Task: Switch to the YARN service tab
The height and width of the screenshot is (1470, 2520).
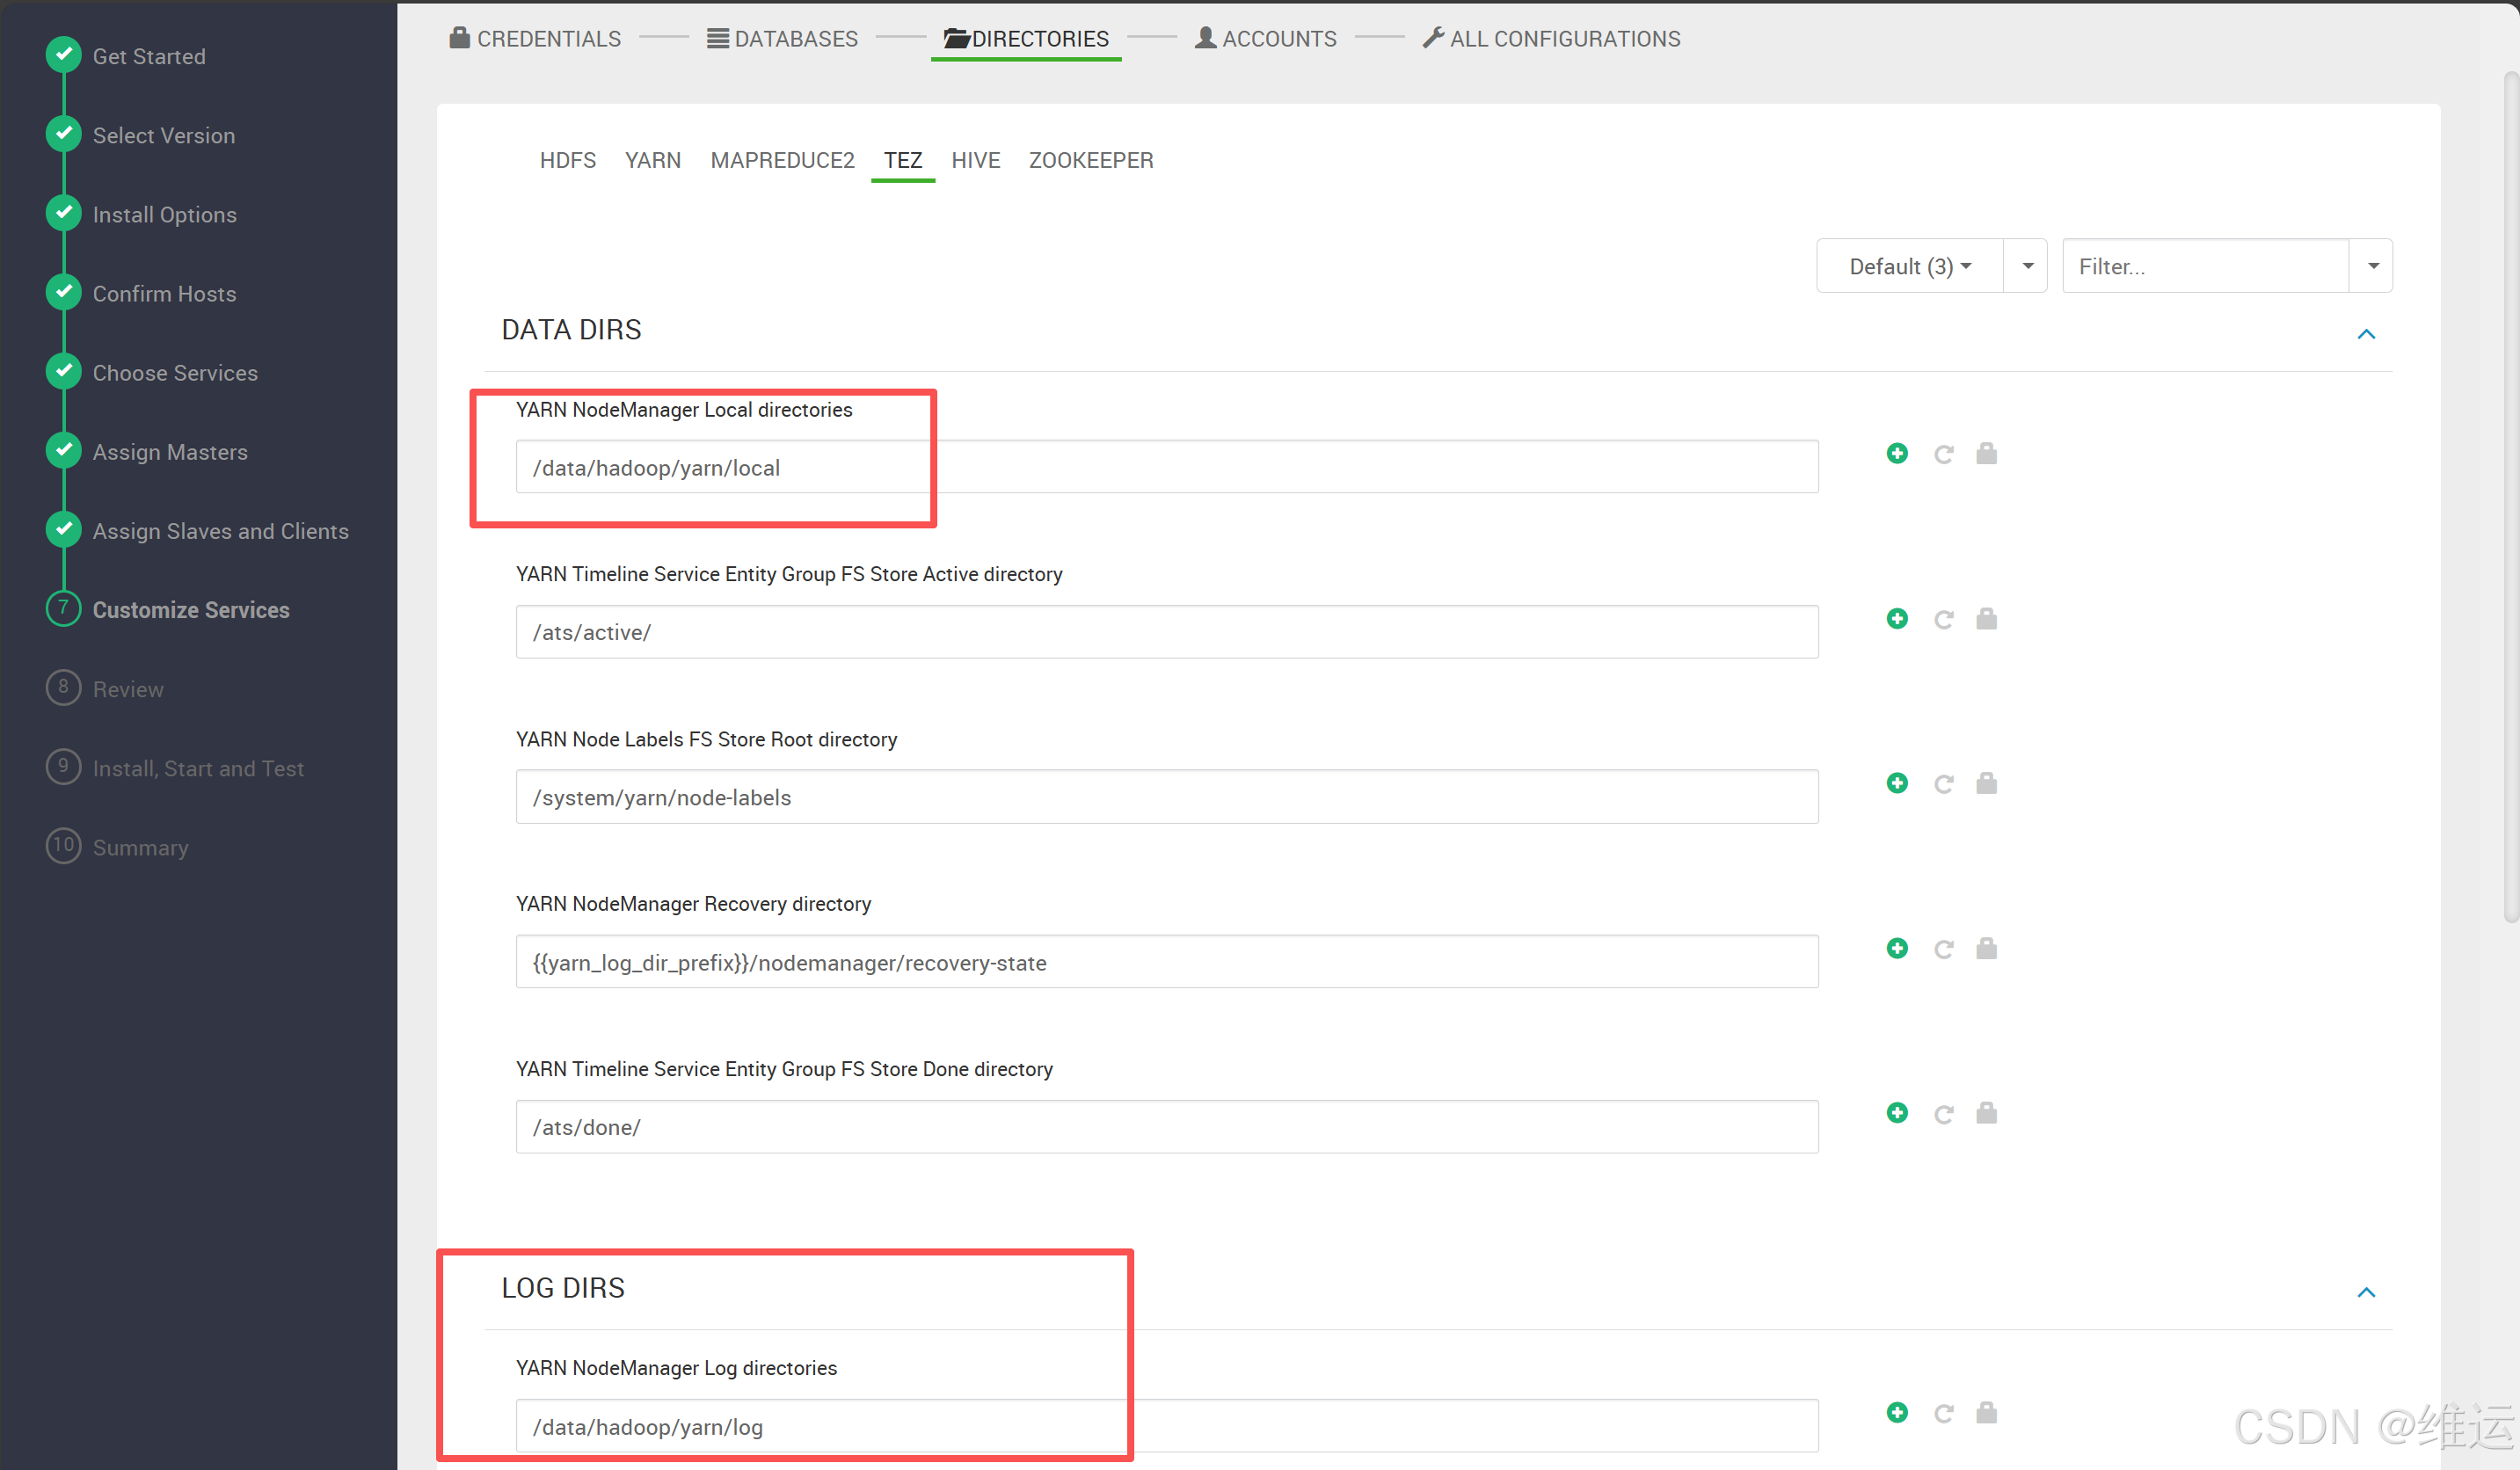Action: (x=652, y=160)
